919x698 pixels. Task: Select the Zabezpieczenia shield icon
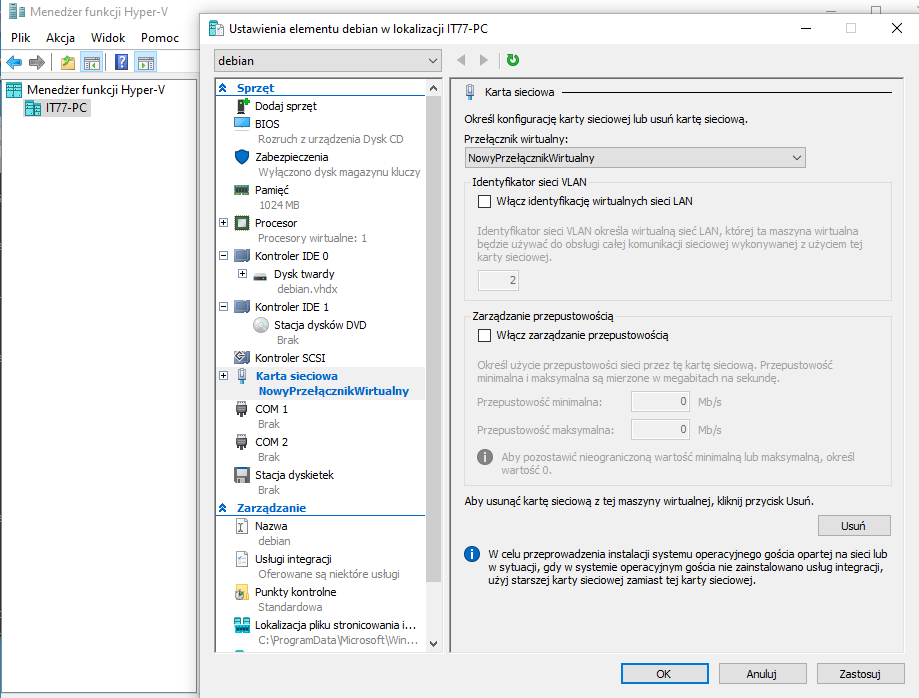click(241, 157)
